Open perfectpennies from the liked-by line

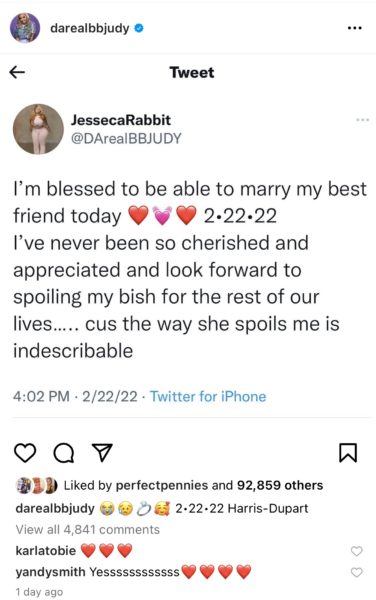pos(161,486)
